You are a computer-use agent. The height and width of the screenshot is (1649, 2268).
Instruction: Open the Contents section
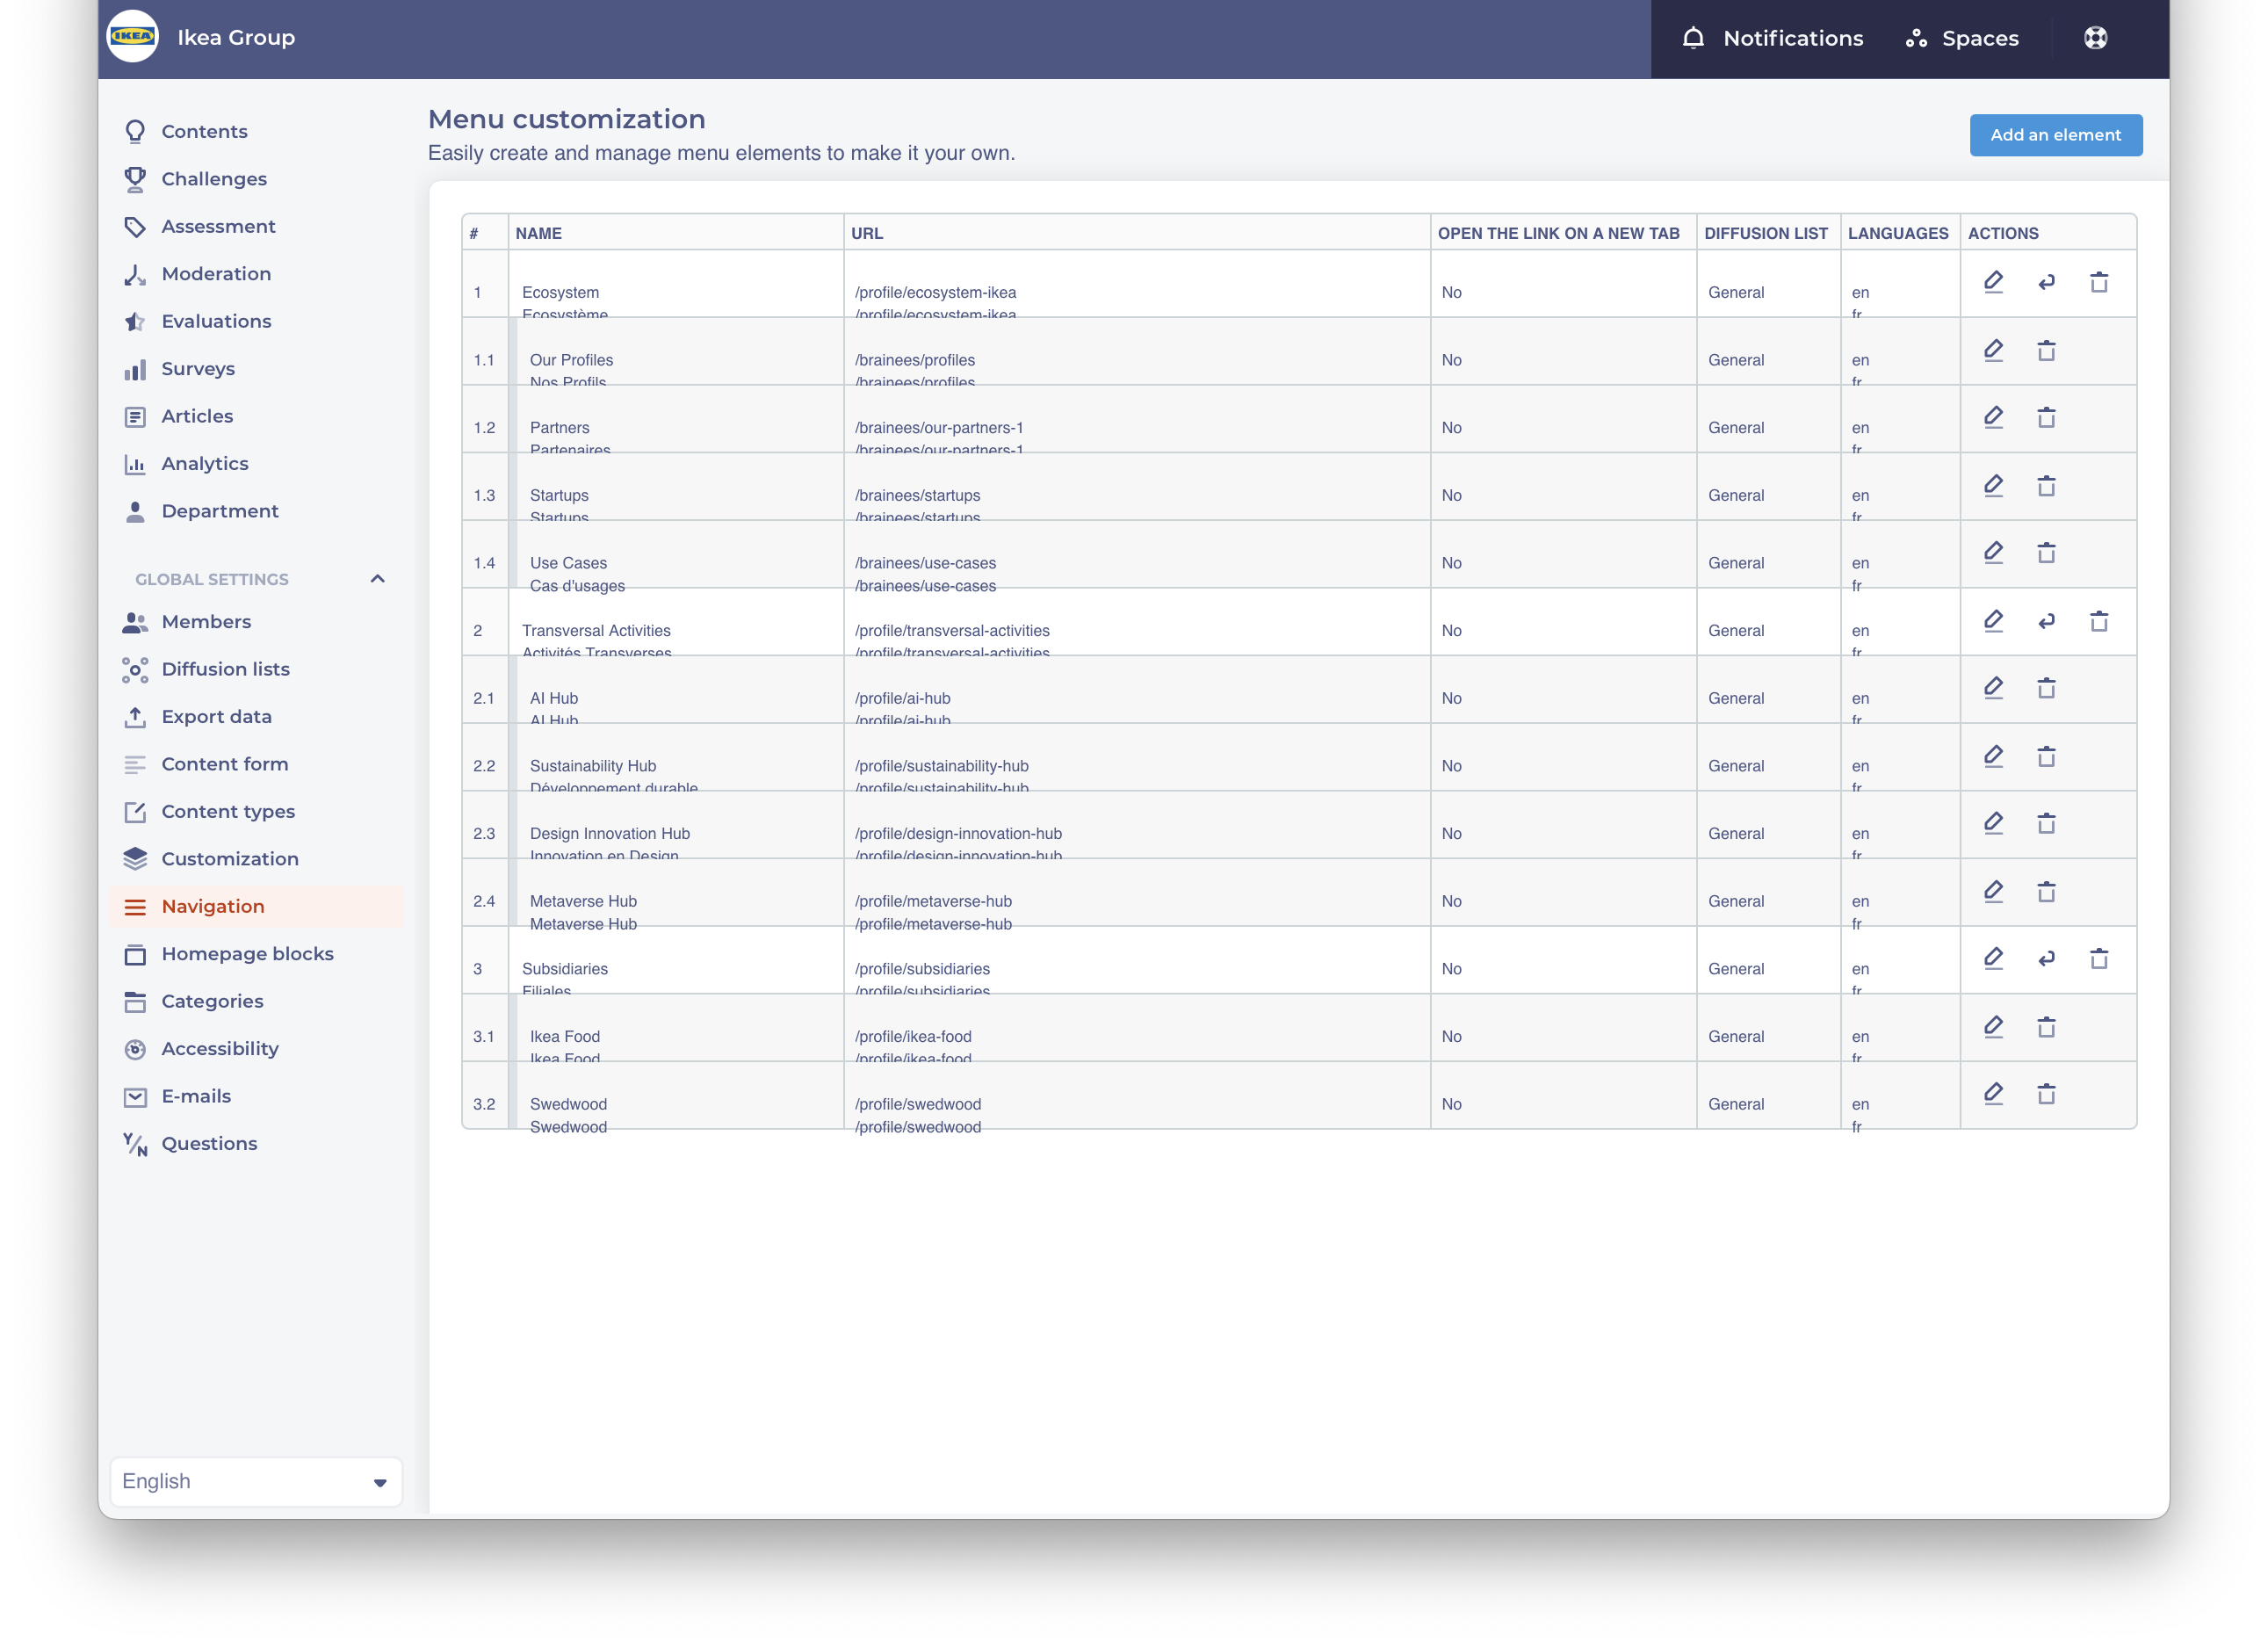(204, 132)
